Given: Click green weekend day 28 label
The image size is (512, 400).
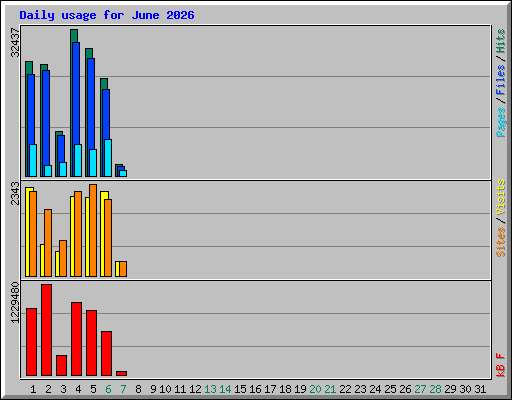Looking at the screenshot, I should (x=435, y=389).
